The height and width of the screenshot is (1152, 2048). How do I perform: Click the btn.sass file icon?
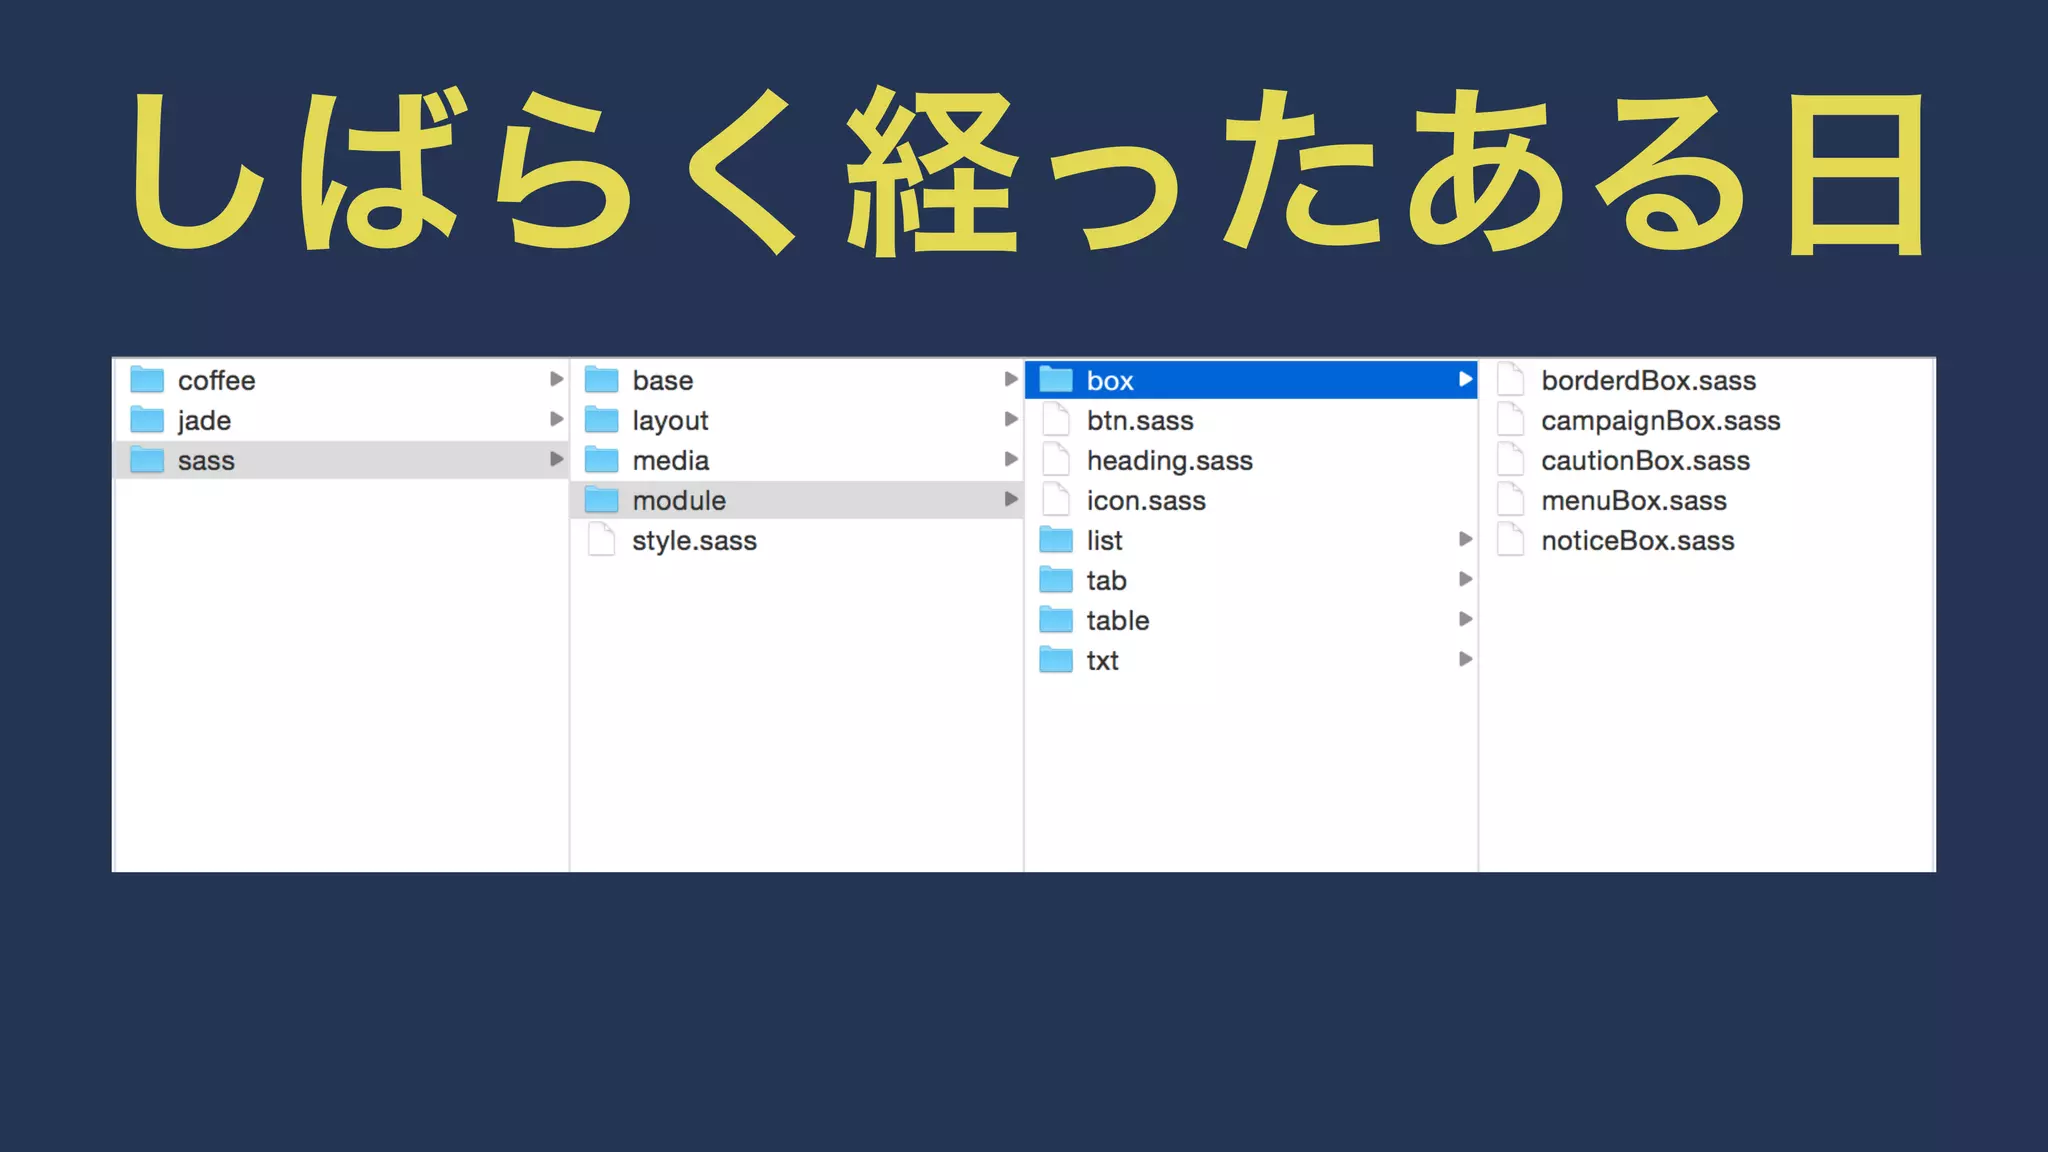tap(1056, 420)
